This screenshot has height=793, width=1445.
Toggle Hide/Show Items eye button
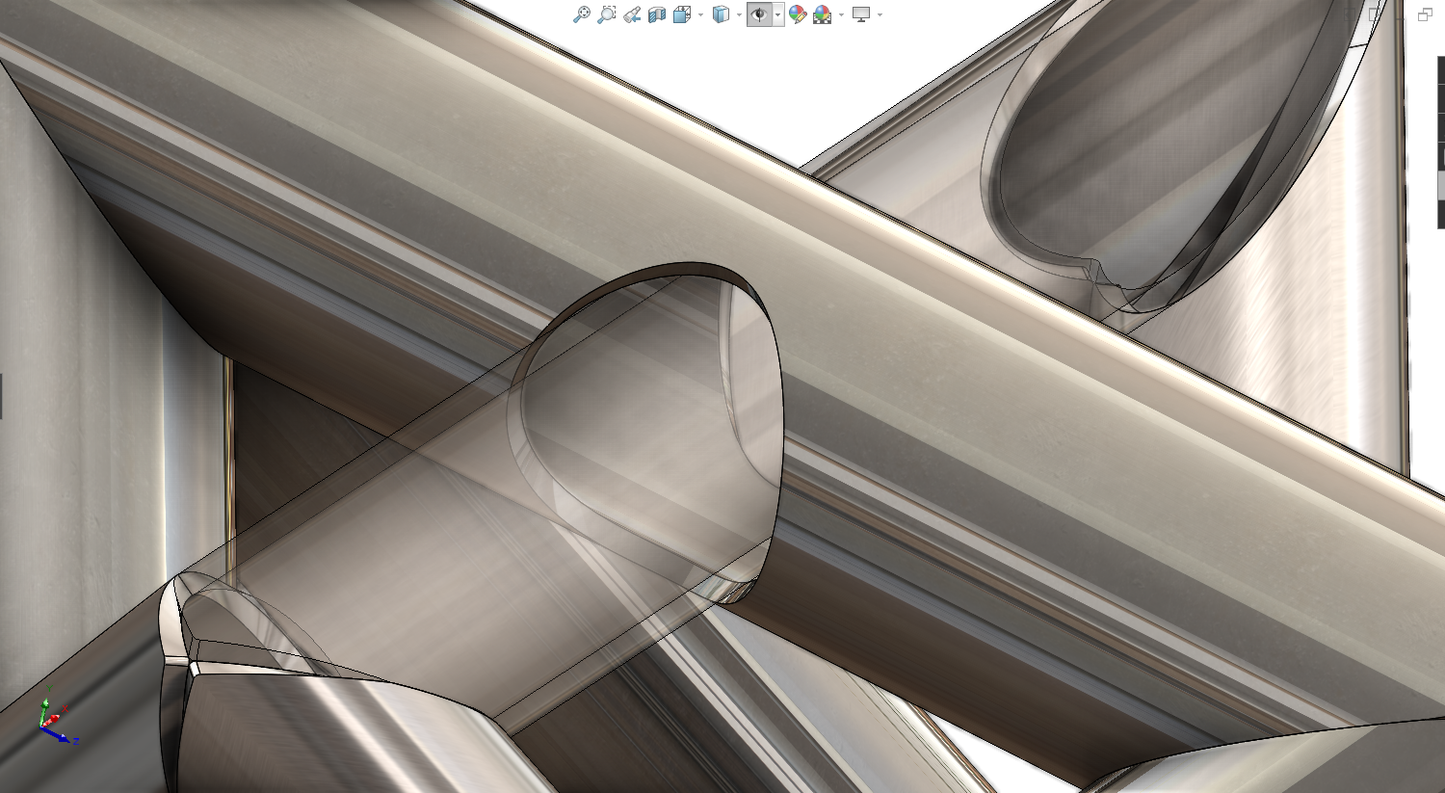(759, 14)
